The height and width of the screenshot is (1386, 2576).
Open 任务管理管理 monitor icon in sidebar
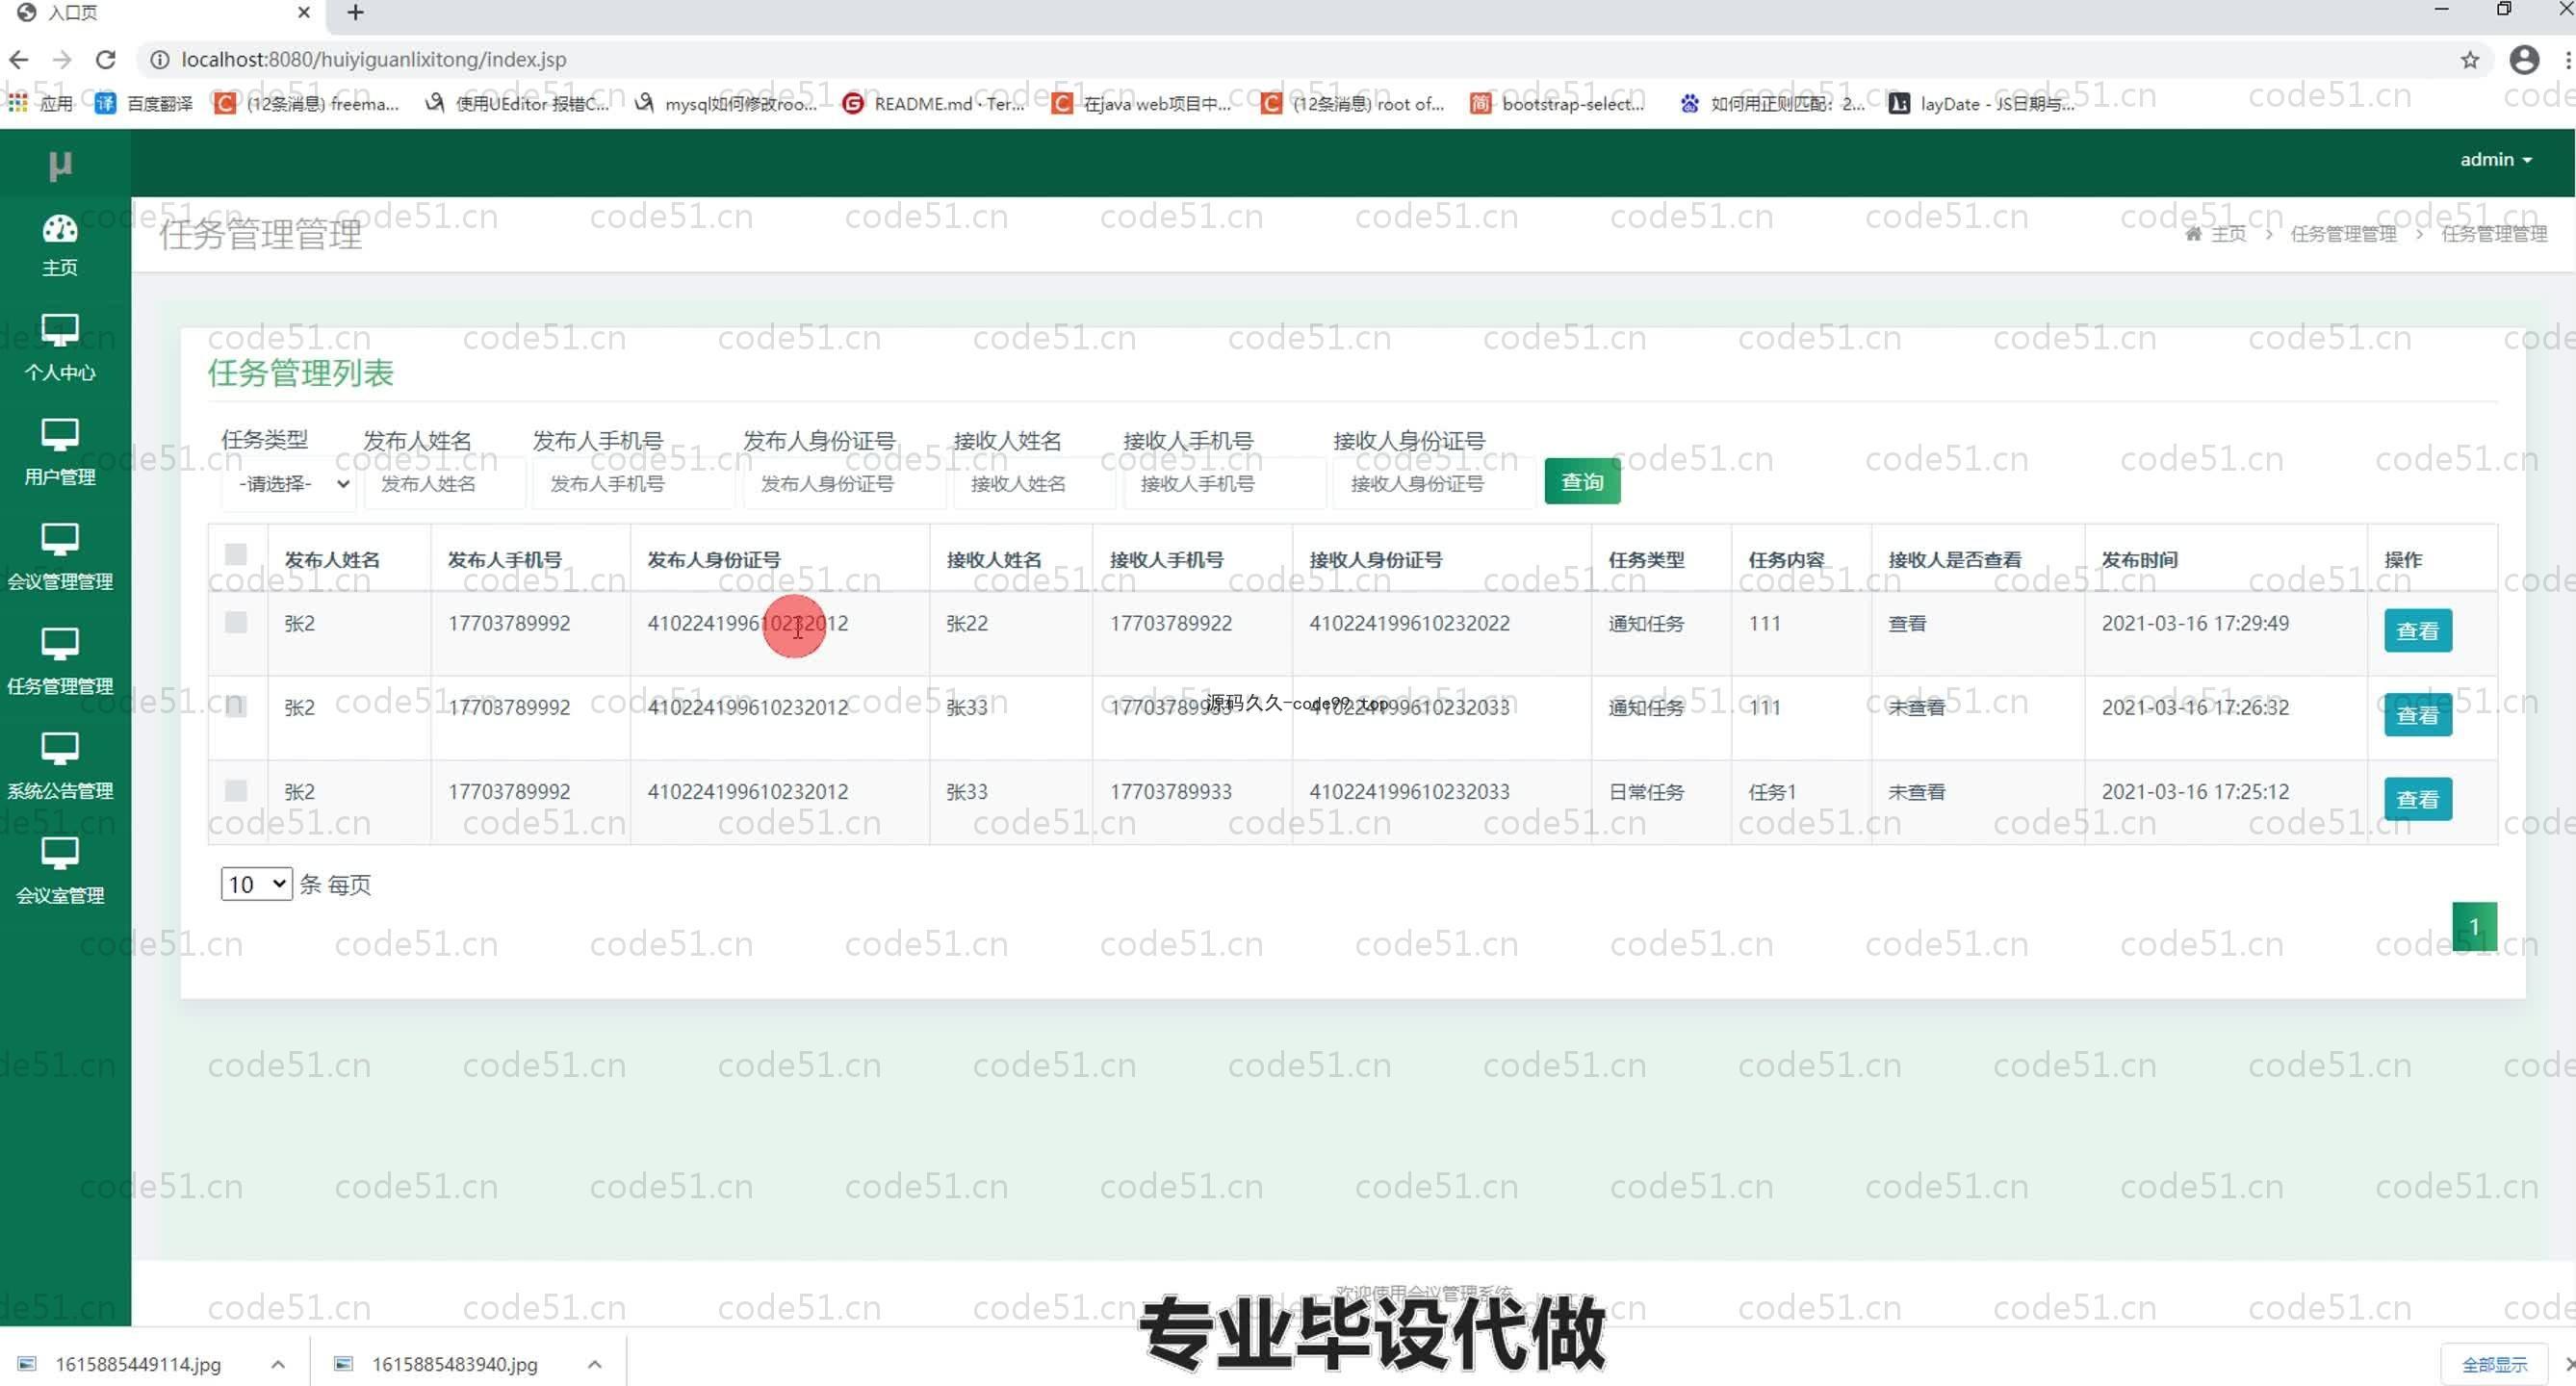(x=60, y=644)
